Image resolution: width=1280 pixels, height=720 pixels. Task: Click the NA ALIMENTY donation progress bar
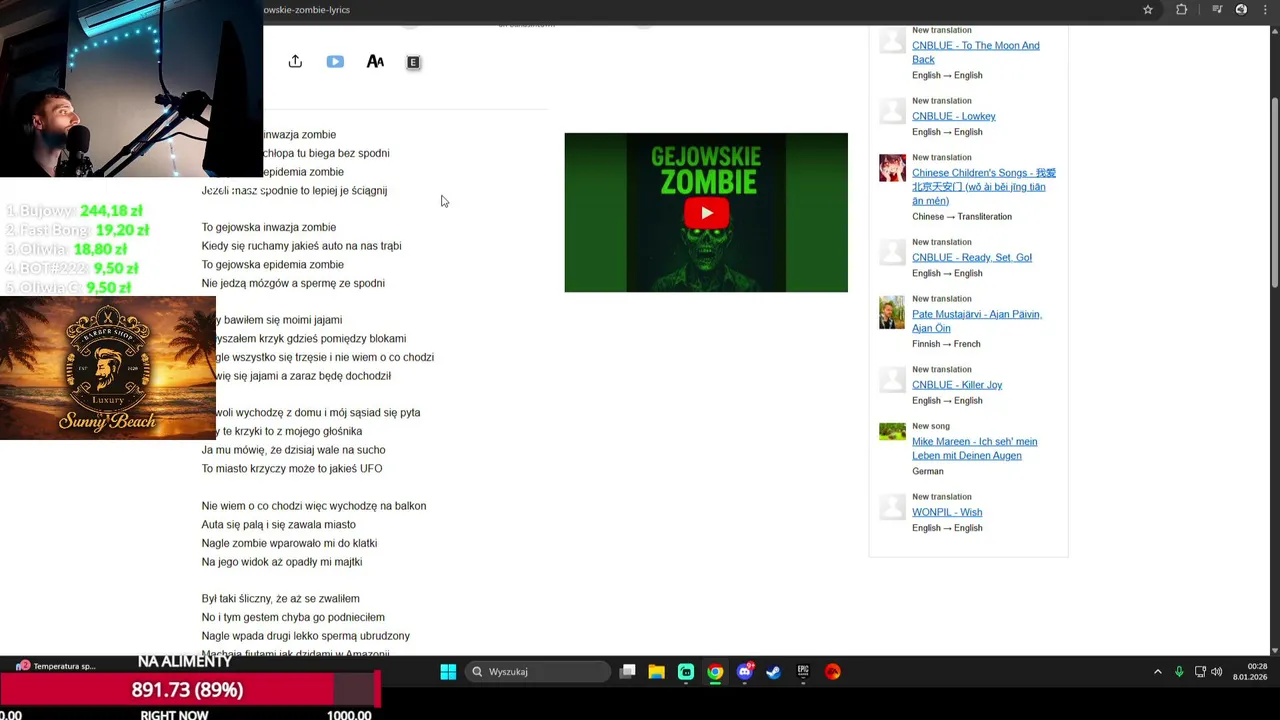click(190, 690)
